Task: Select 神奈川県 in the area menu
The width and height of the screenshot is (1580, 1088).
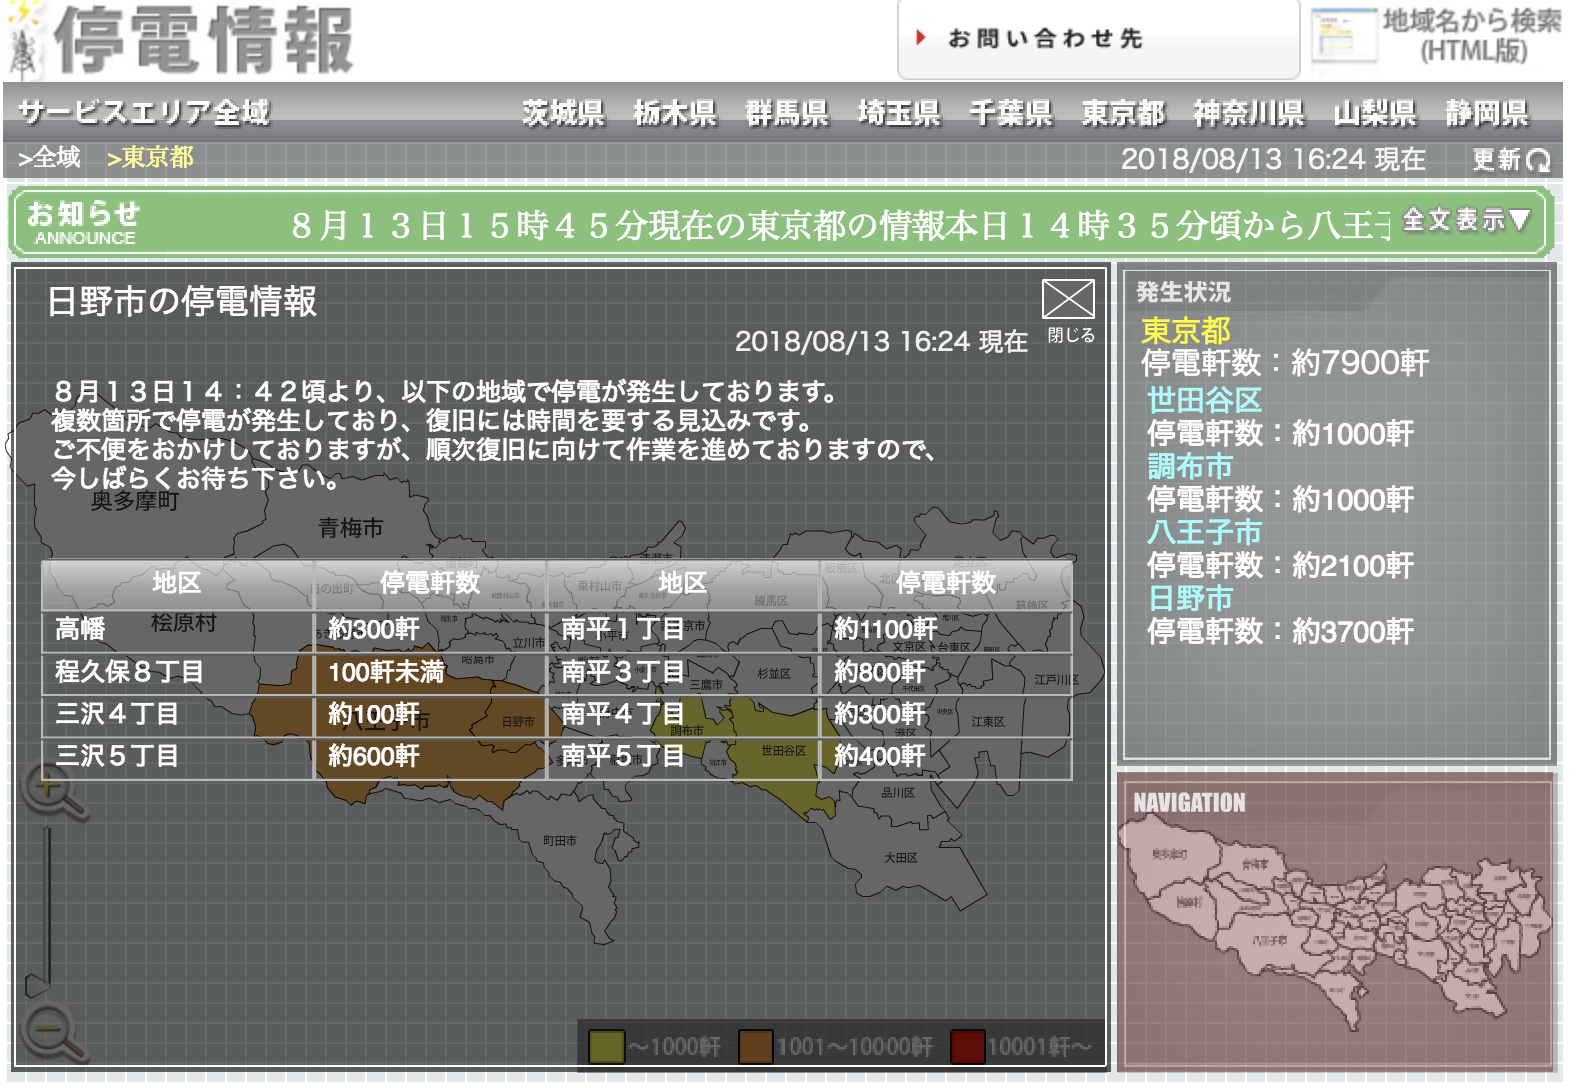Action: [x=1248, y=113]
